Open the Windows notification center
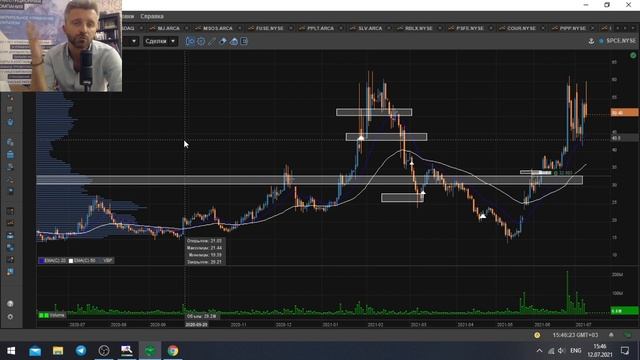Screen dimensions: 640x360 (625, 351)
